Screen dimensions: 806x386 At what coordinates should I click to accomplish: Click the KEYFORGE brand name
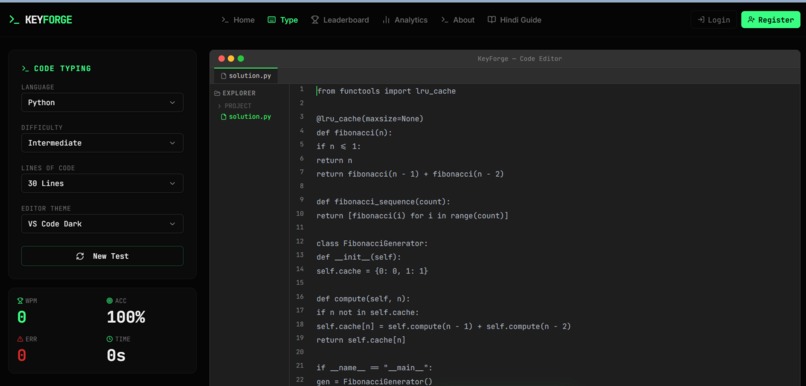[x=49, y=20]
